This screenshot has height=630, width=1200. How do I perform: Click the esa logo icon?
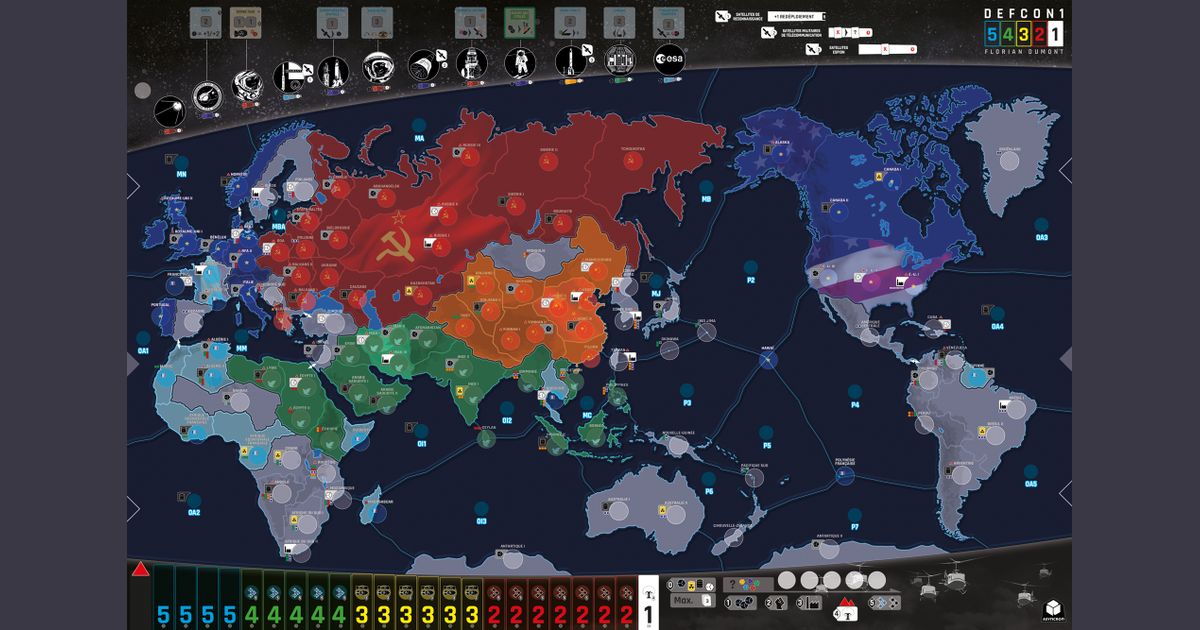click(x=669, y=60)
